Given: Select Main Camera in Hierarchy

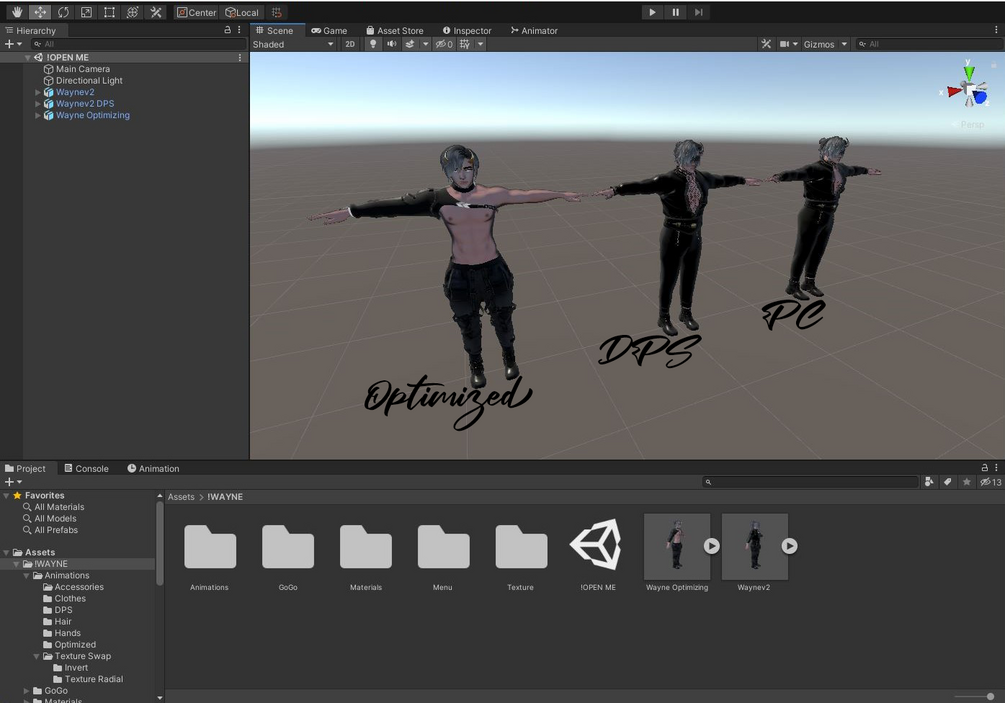Looking at the screenshot, I should [83, 69].
